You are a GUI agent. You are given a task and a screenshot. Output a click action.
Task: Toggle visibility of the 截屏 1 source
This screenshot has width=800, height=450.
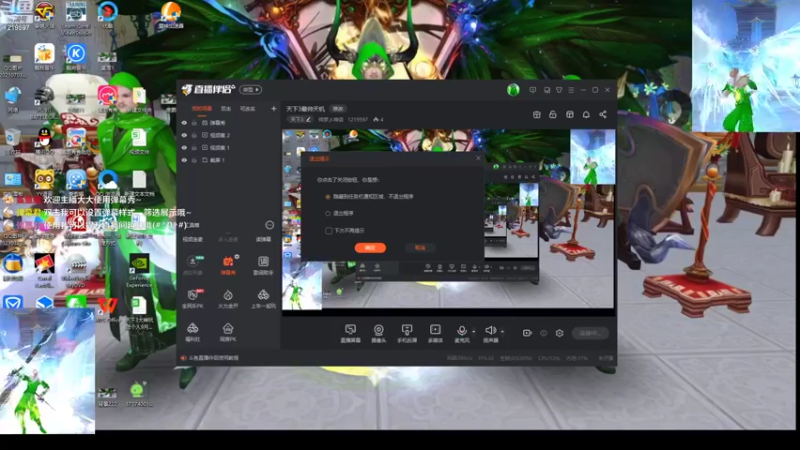point(184,160)
